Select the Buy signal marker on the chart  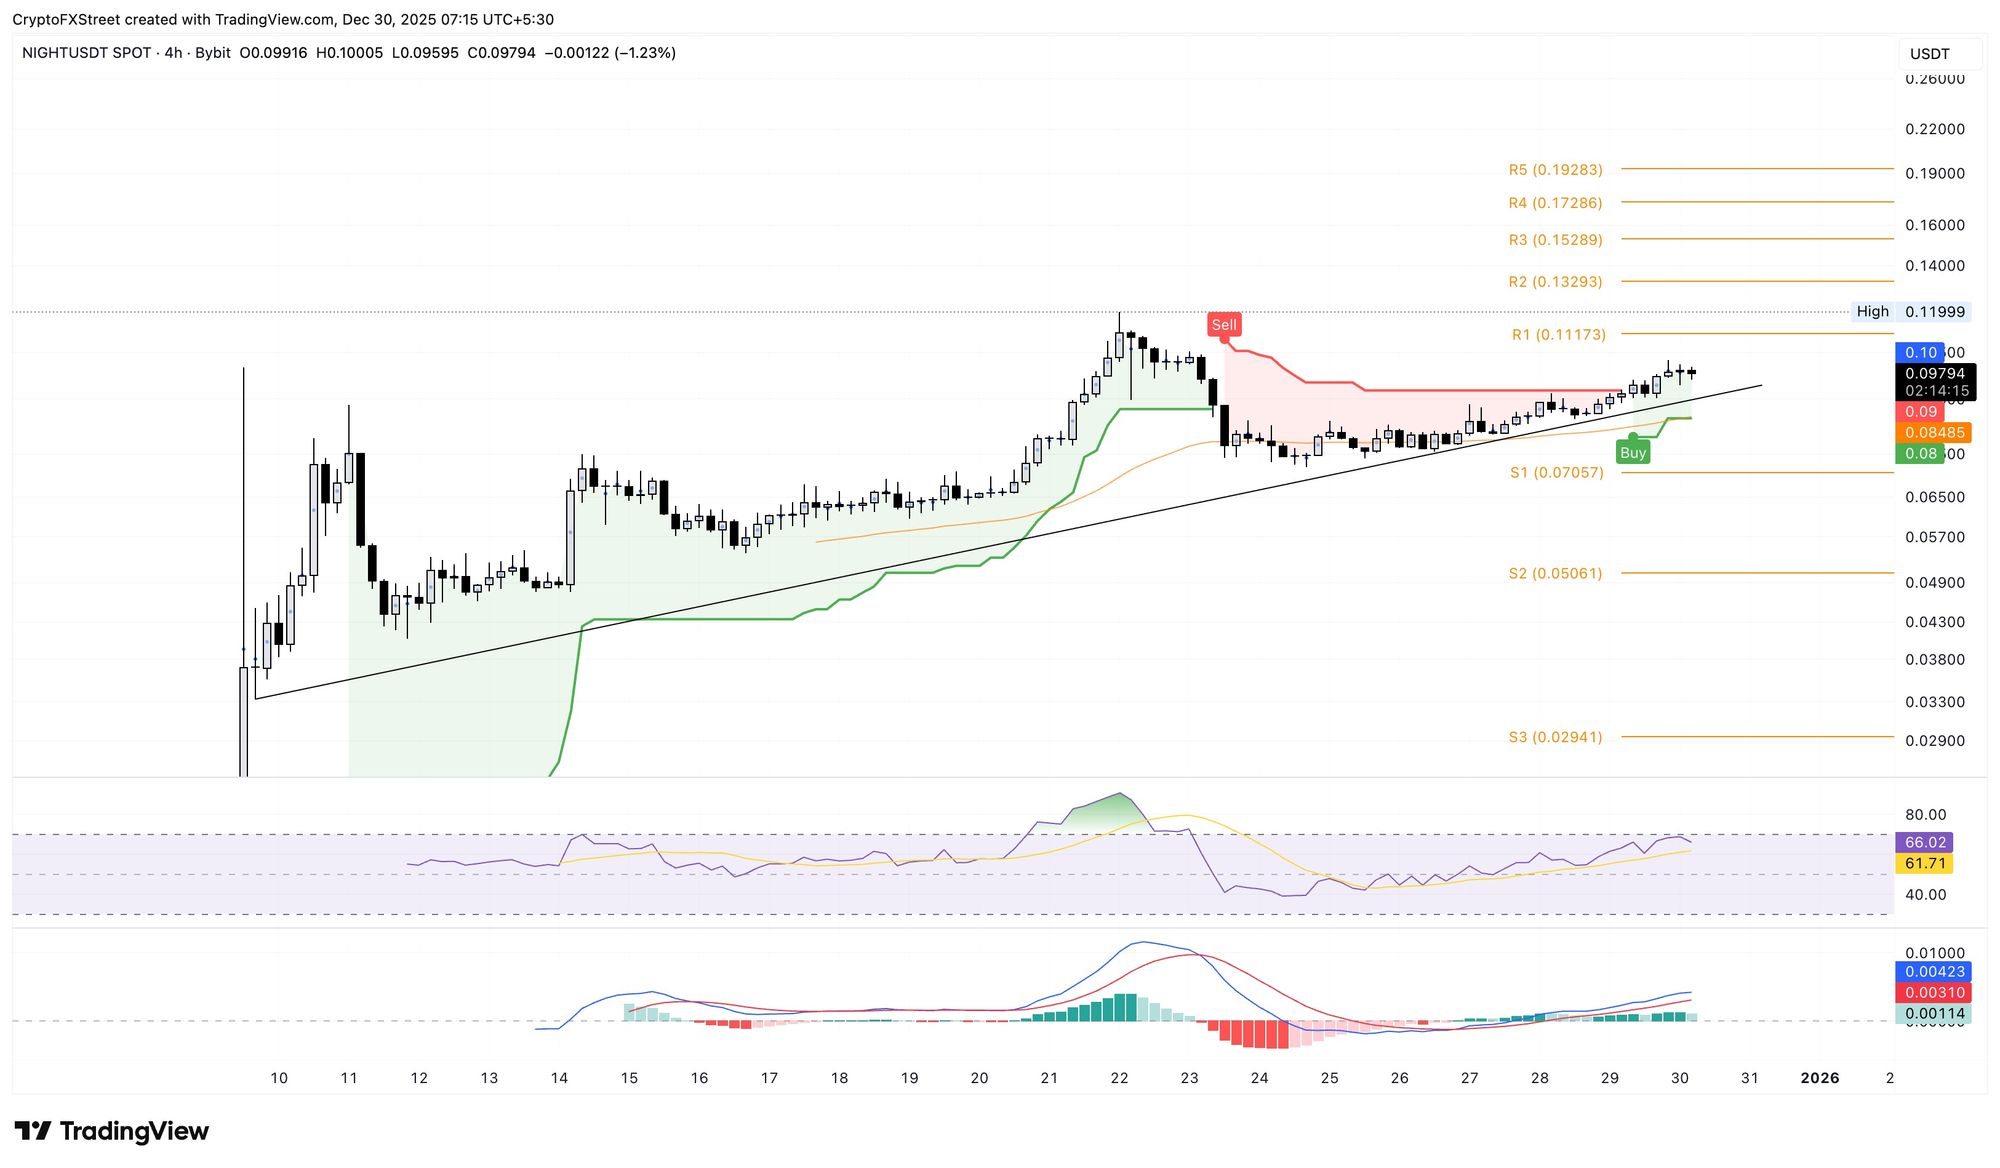pyautogui.click(x=1634, y=452)
